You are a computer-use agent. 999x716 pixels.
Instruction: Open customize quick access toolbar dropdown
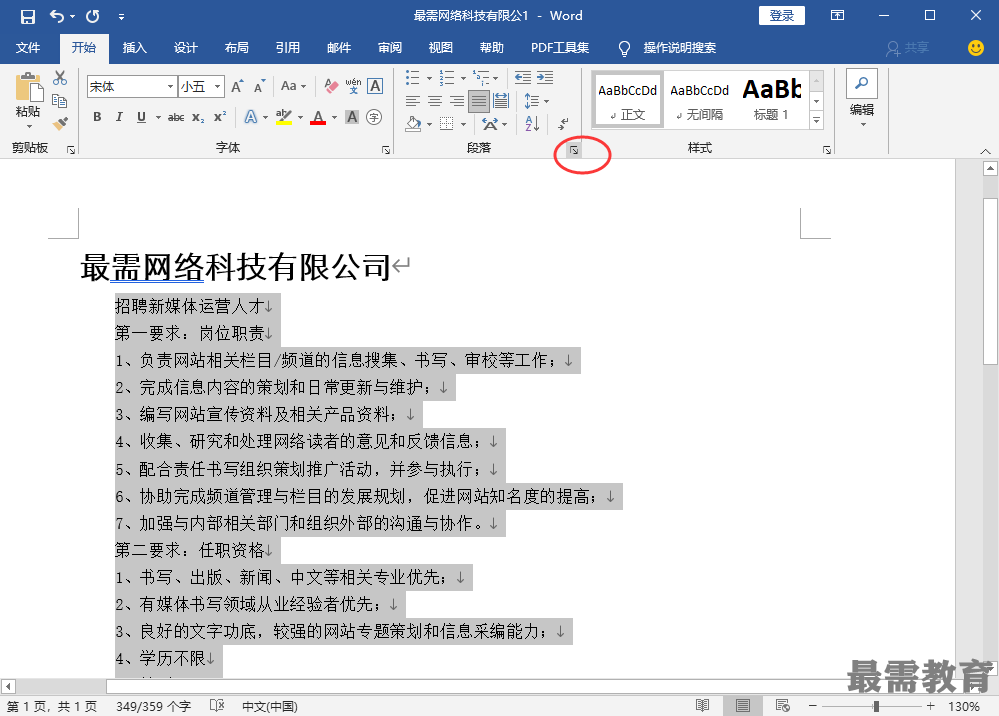pyautogui.click(x=121, y=17)
